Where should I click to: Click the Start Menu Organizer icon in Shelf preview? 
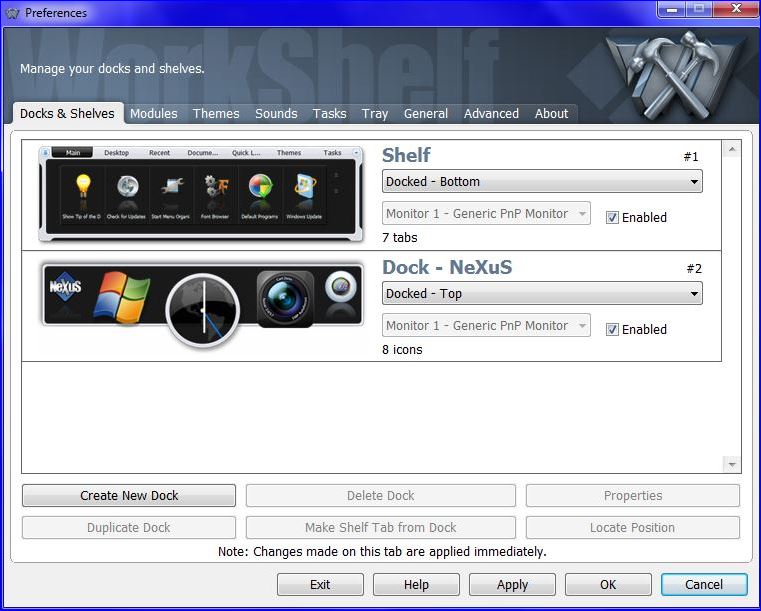172,185
